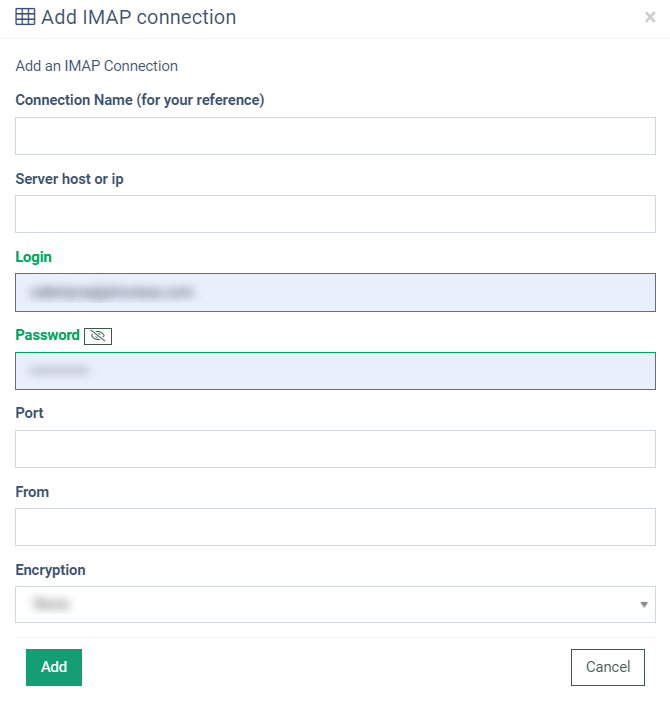Screen dimensions: 670x712
Task: Close the Add IMAP connection dialog
Action: tap(650, 17)
